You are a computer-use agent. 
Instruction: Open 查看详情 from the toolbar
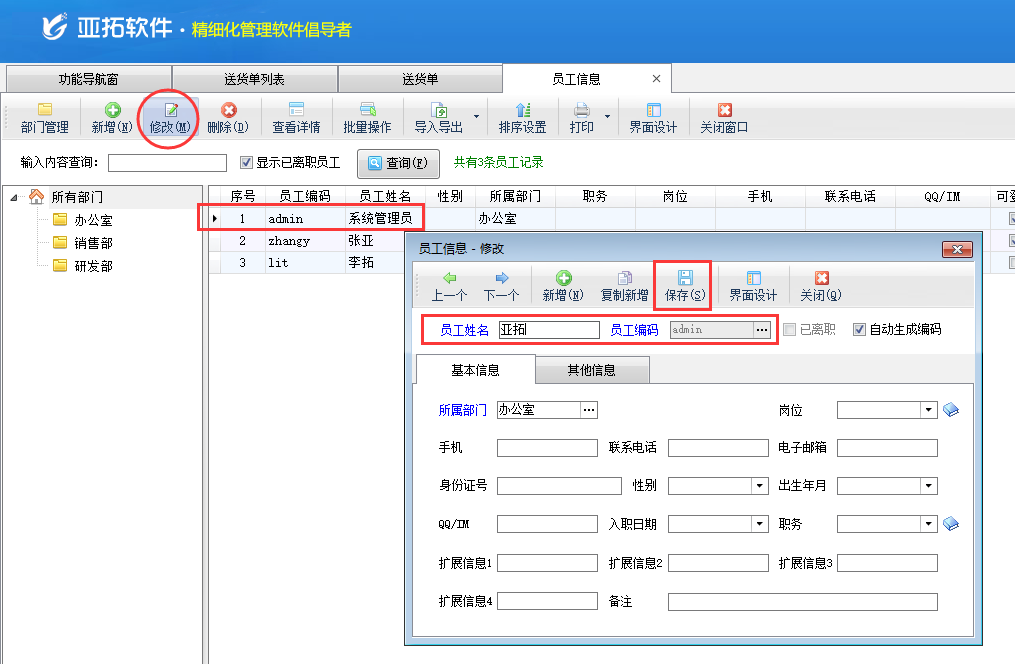click(296, 117)
